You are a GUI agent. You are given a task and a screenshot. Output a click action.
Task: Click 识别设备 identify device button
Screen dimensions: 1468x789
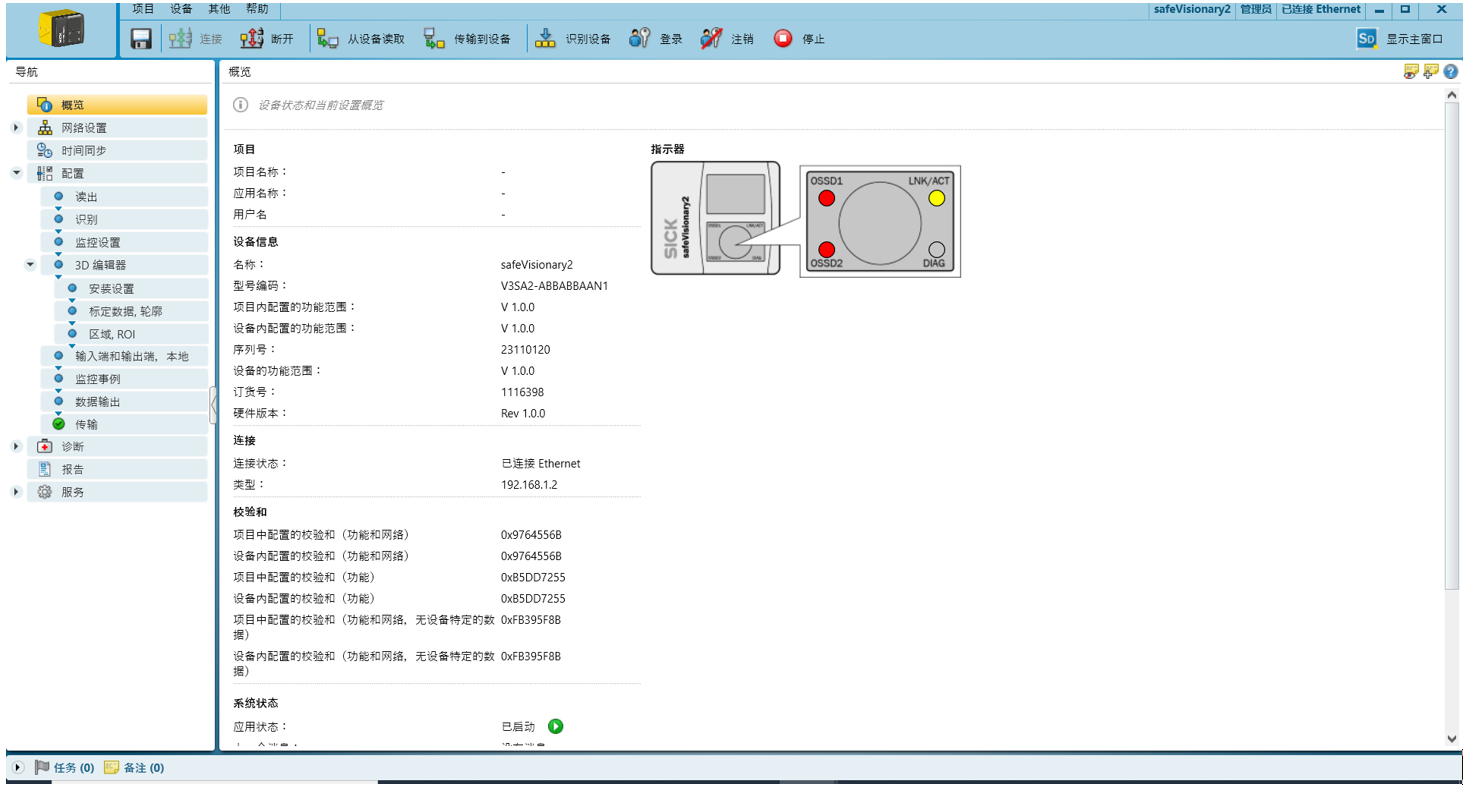pyautogui.click(x=574, y=39)
